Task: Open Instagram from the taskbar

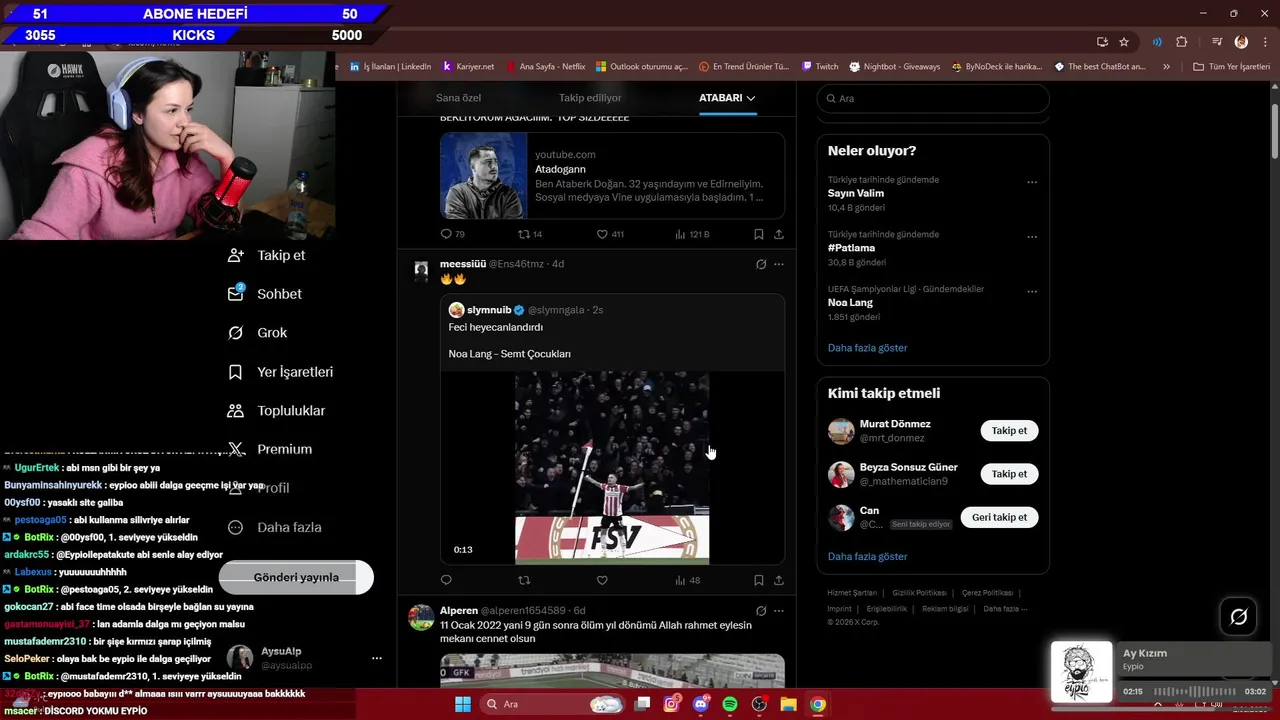Action: click(x=672, y=704)
